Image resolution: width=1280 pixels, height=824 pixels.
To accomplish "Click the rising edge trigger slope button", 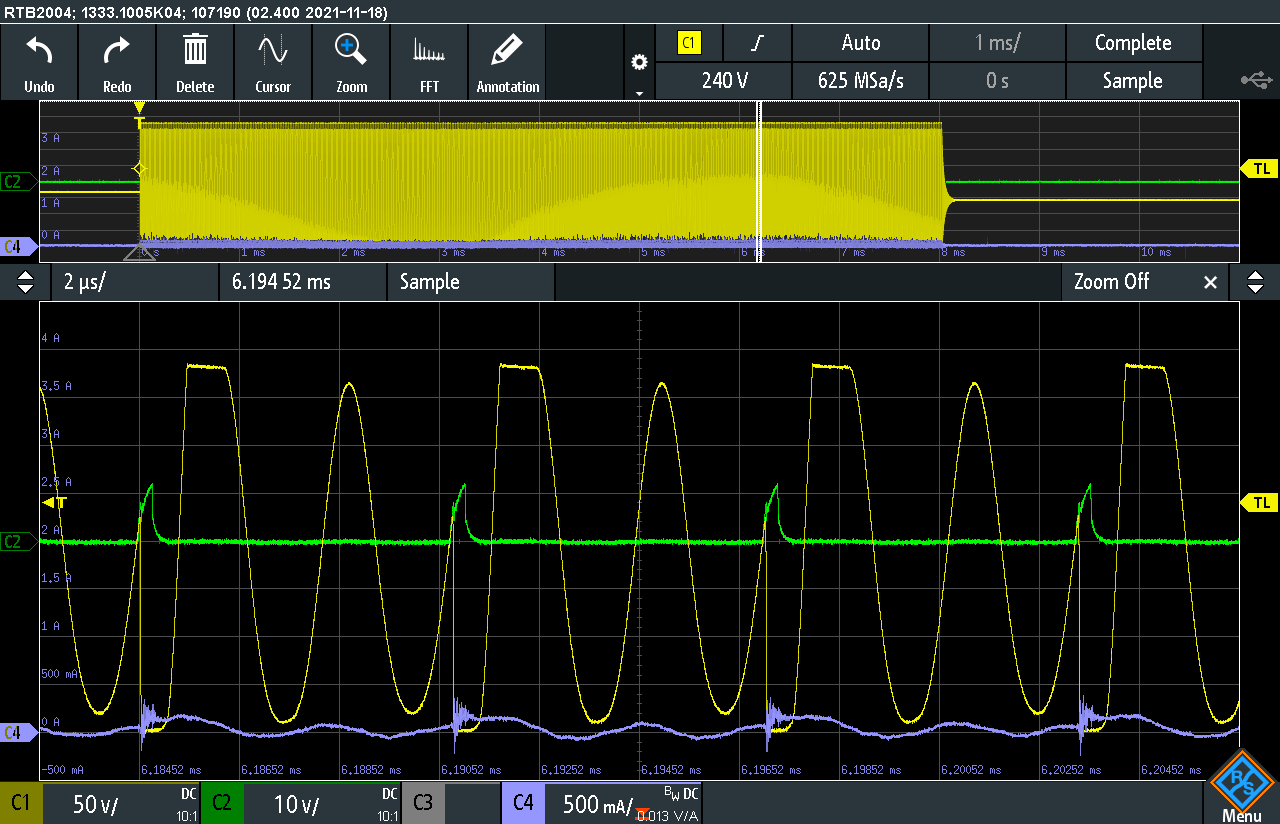I will pos(757,43).
